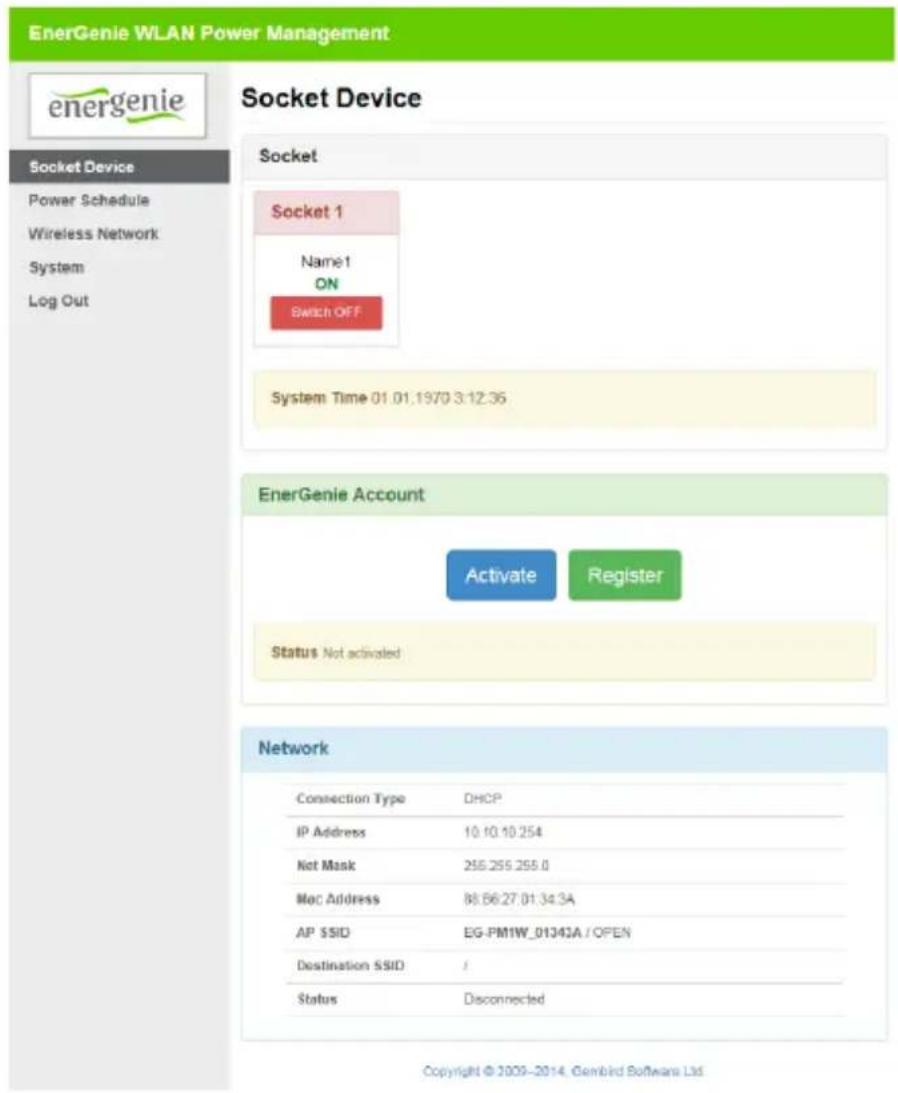Click the Destination SSID label
Screen dimensions: 898x1093
[351, 965]
